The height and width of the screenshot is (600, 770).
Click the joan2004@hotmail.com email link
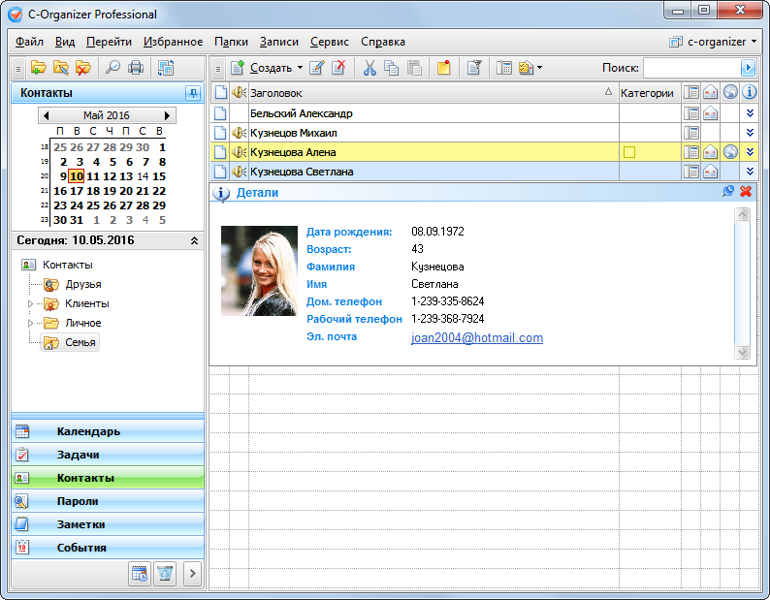pyautogui.click(x=477, y=338)
